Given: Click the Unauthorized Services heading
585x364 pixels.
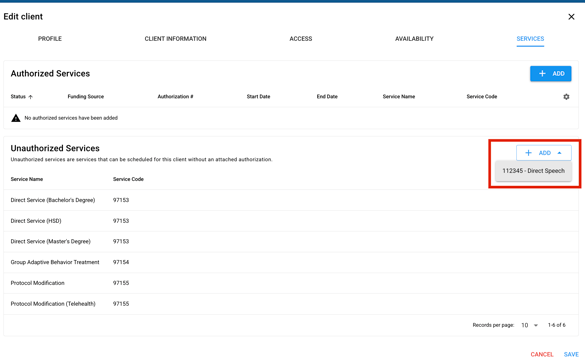Looking at the screenshot, I should 55,148.
